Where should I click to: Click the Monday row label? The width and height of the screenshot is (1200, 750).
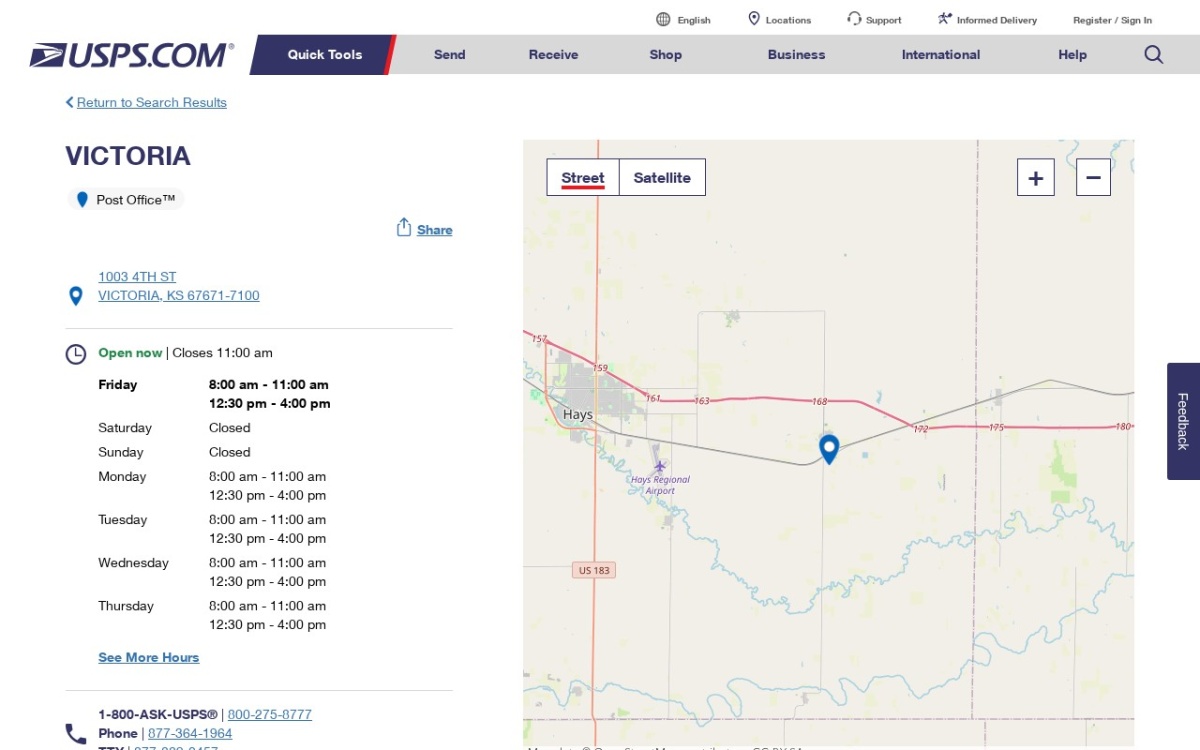(122, 476)
